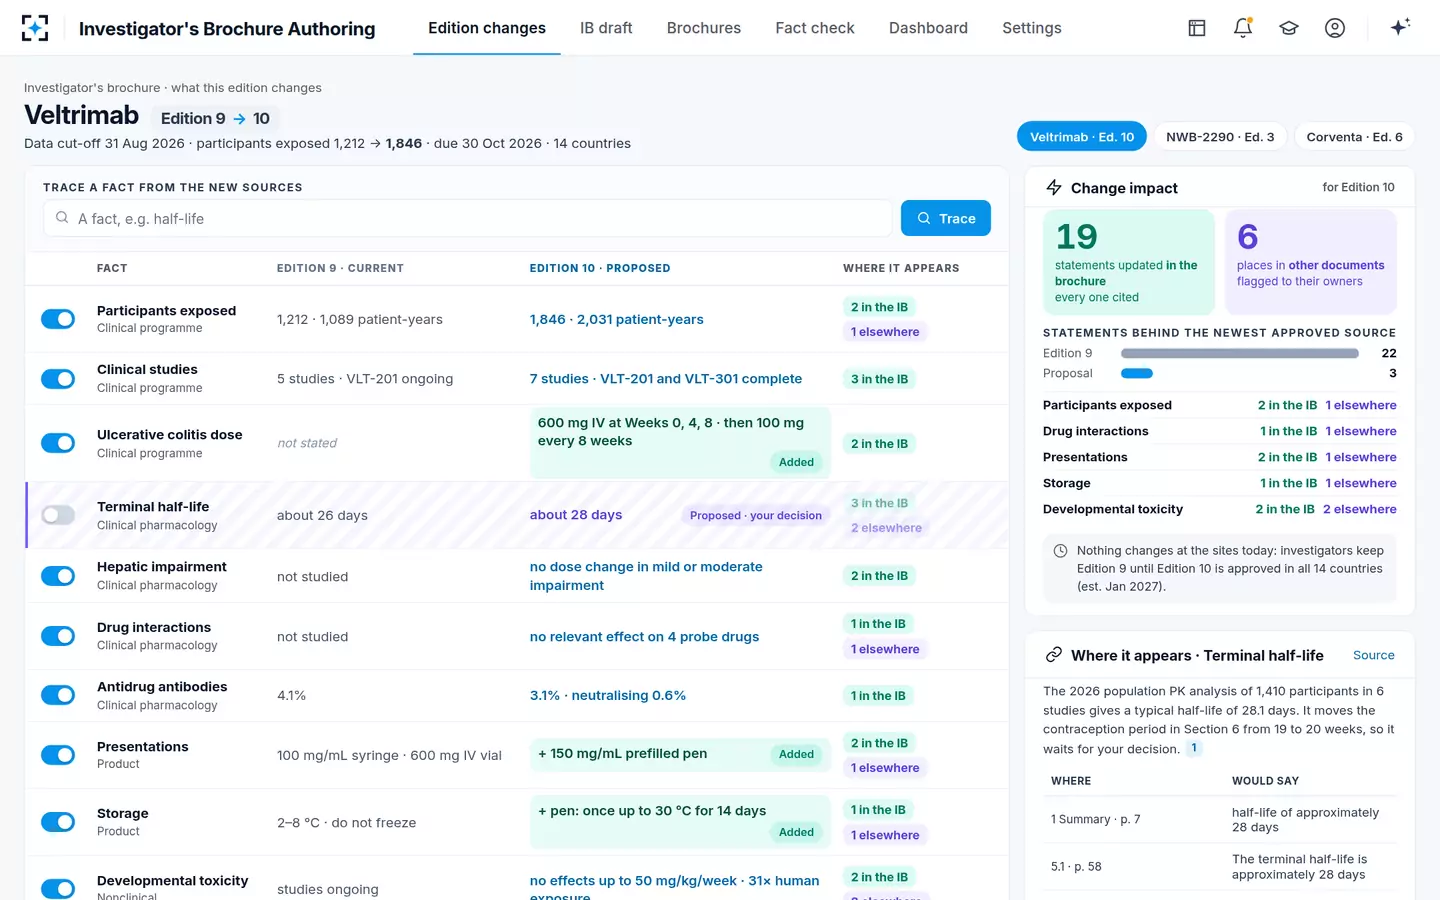
Task: Click the link icon beside Where it appears
Action: coord(1054,655)
